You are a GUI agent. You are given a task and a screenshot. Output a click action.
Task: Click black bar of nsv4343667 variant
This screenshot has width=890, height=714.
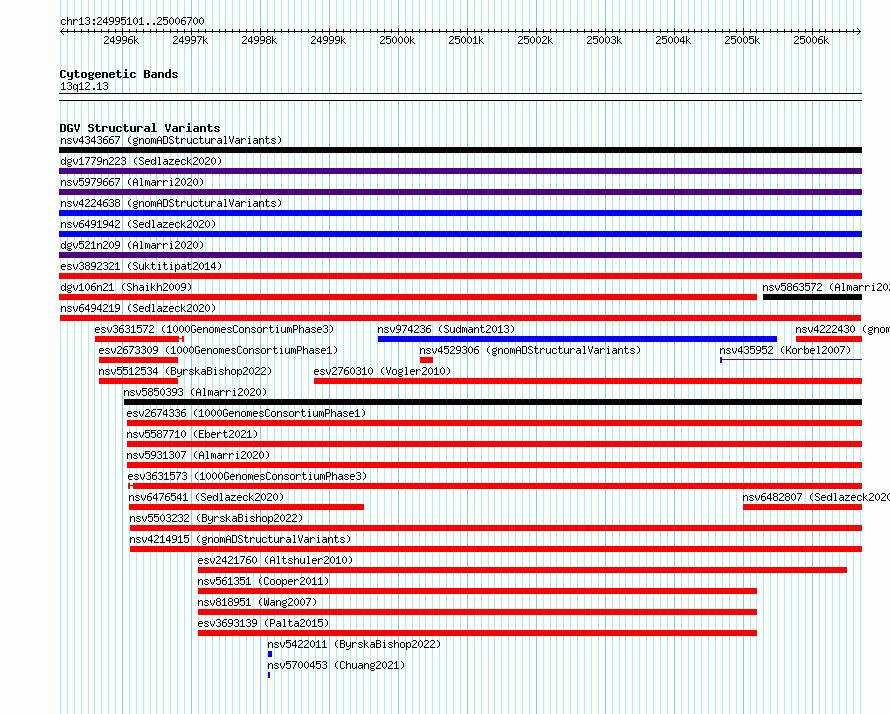point(460,150)
